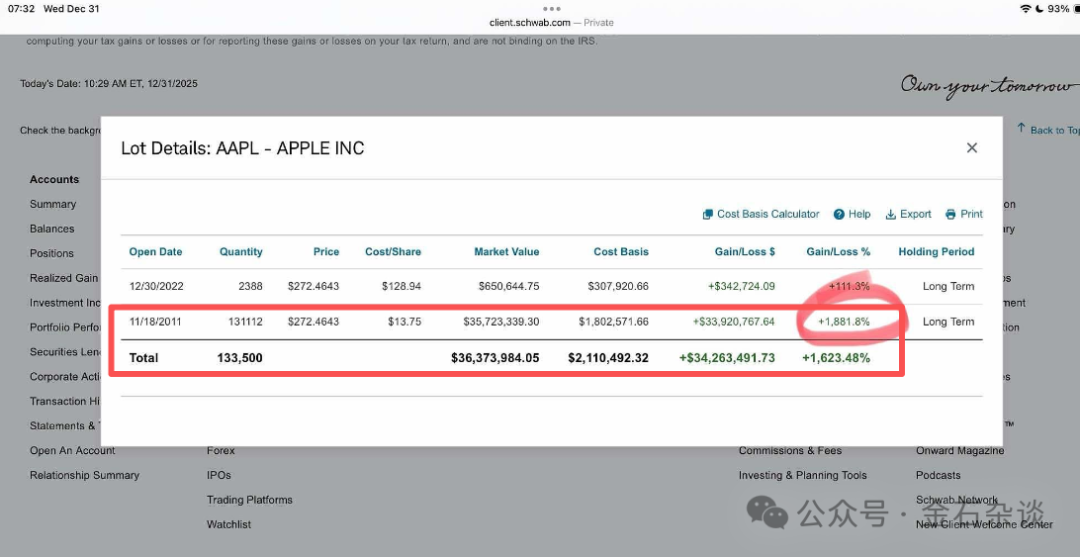Click the Commissions & Fees link
Viewport: 1080px width, 557px height.
(x=790, y=451)
